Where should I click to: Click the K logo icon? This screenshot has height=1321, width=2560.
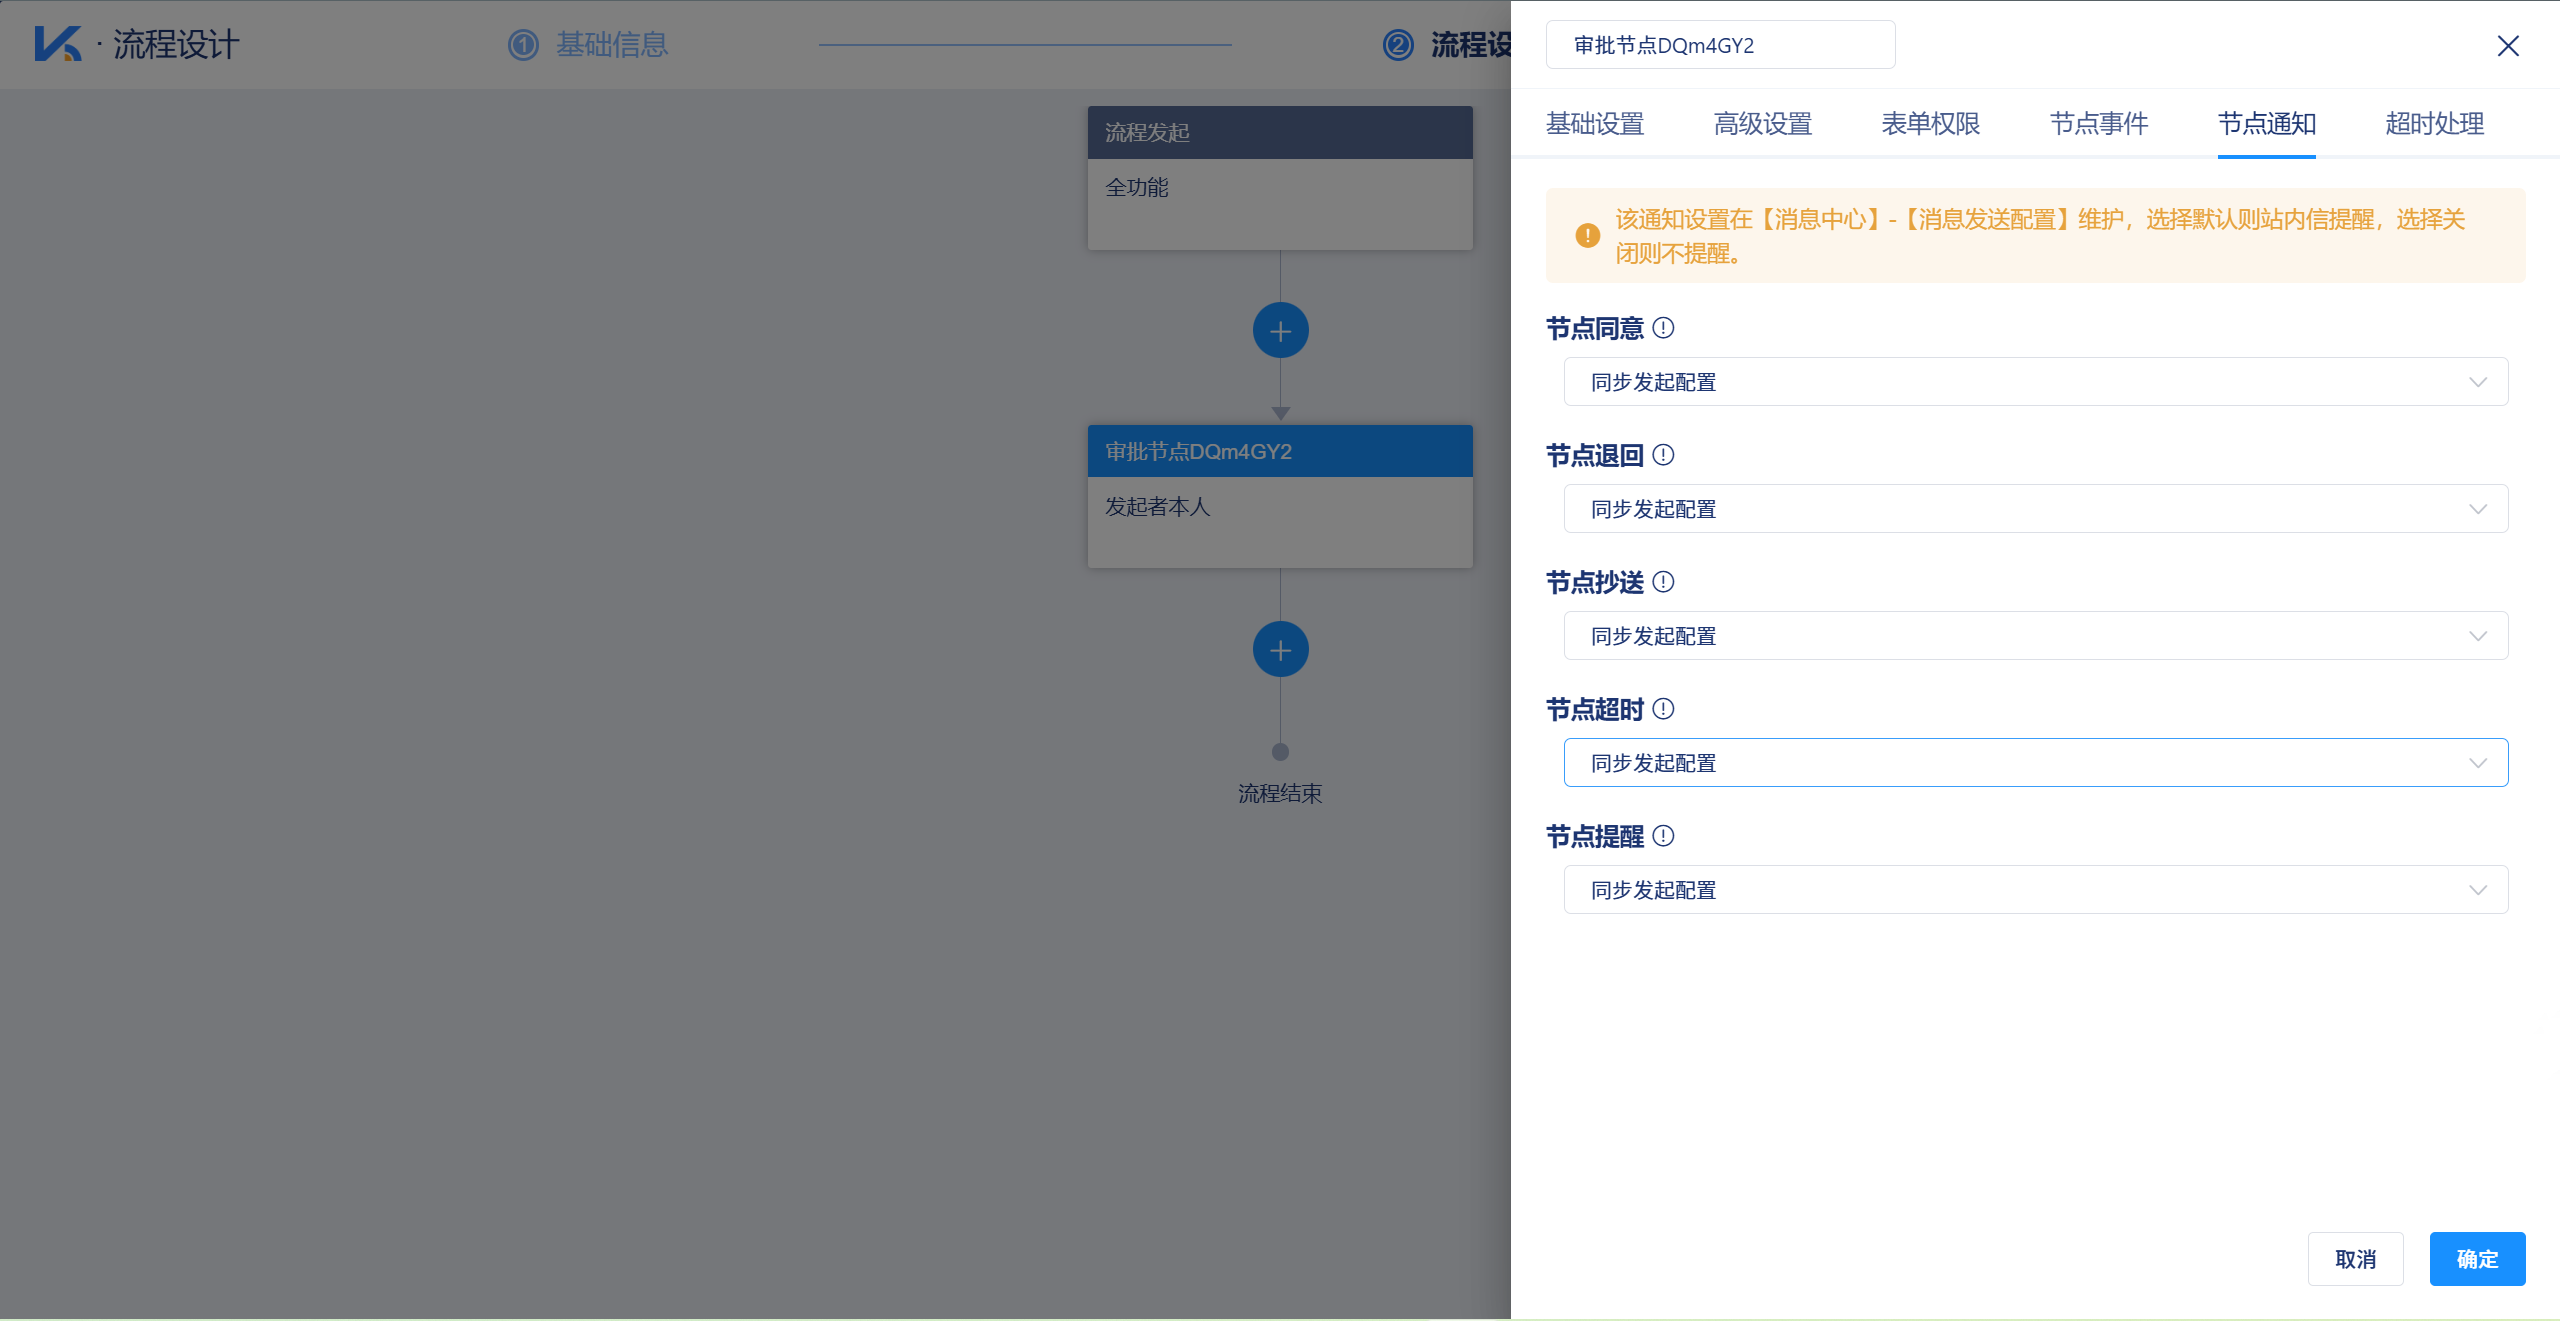tap(57, 44)
